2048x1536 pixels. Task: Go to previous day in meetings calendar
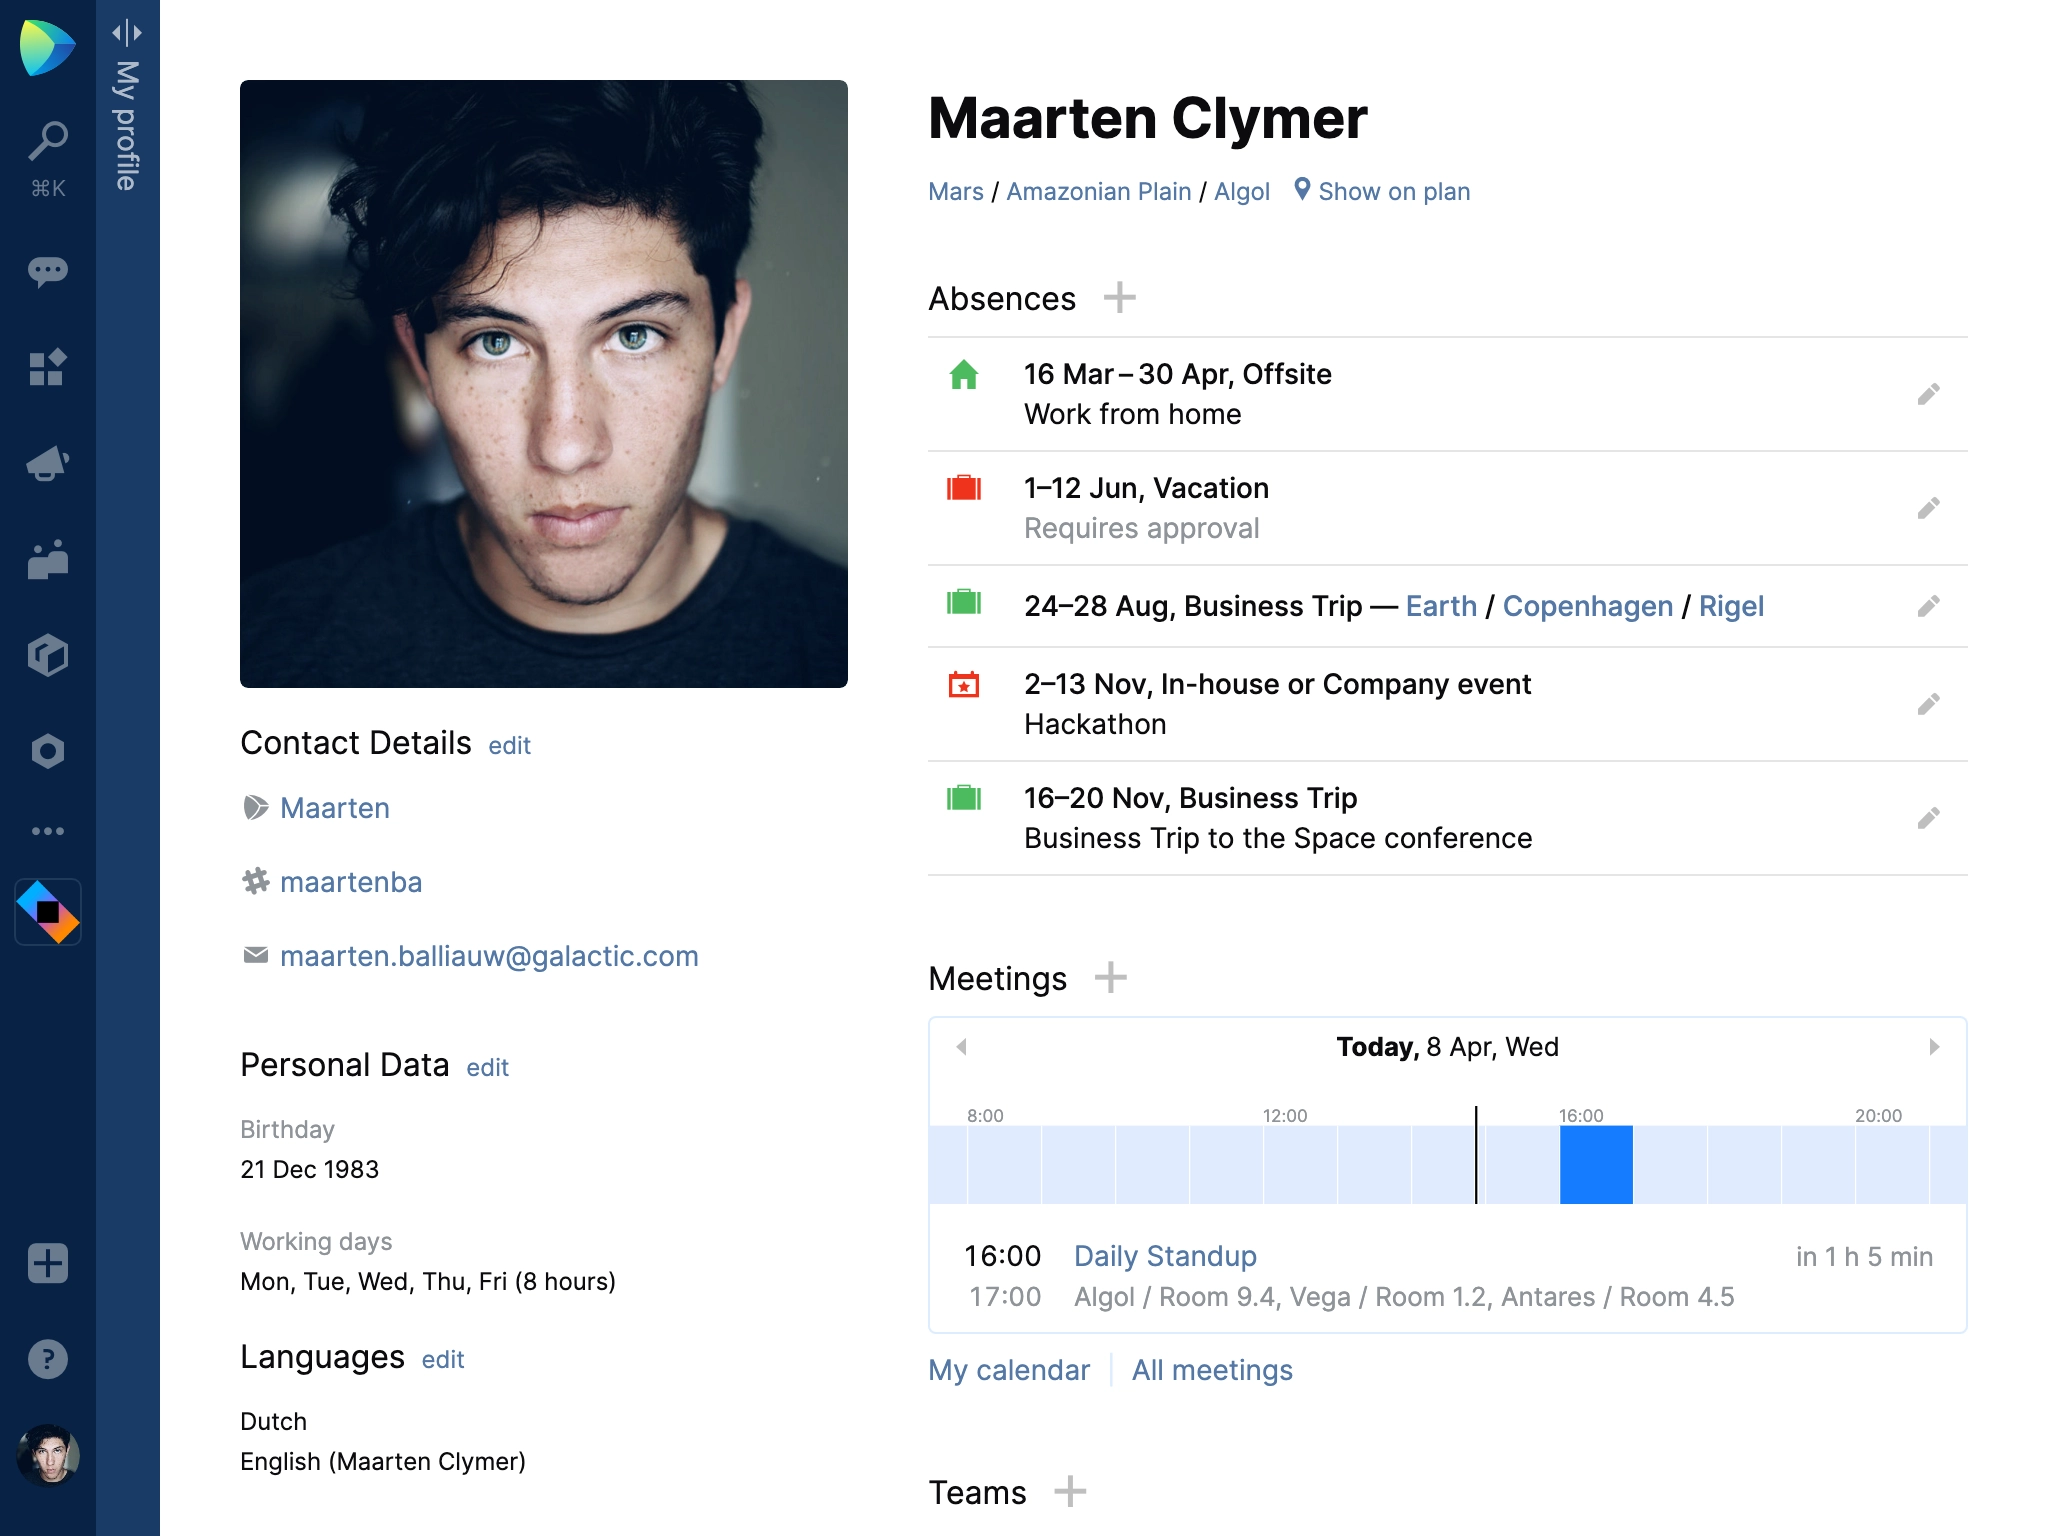click(961, 1047)
